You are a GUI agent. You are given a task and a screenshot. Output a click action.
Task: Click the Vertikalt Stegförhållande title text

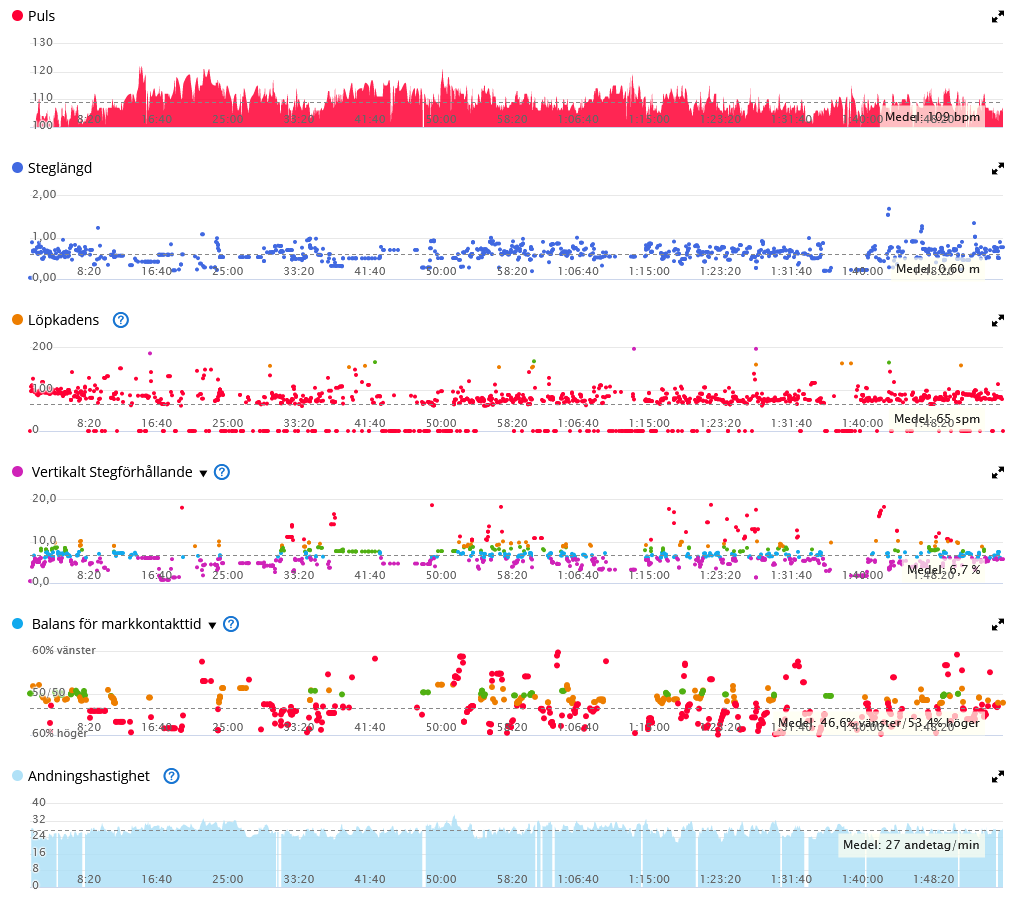pos(112,472)
